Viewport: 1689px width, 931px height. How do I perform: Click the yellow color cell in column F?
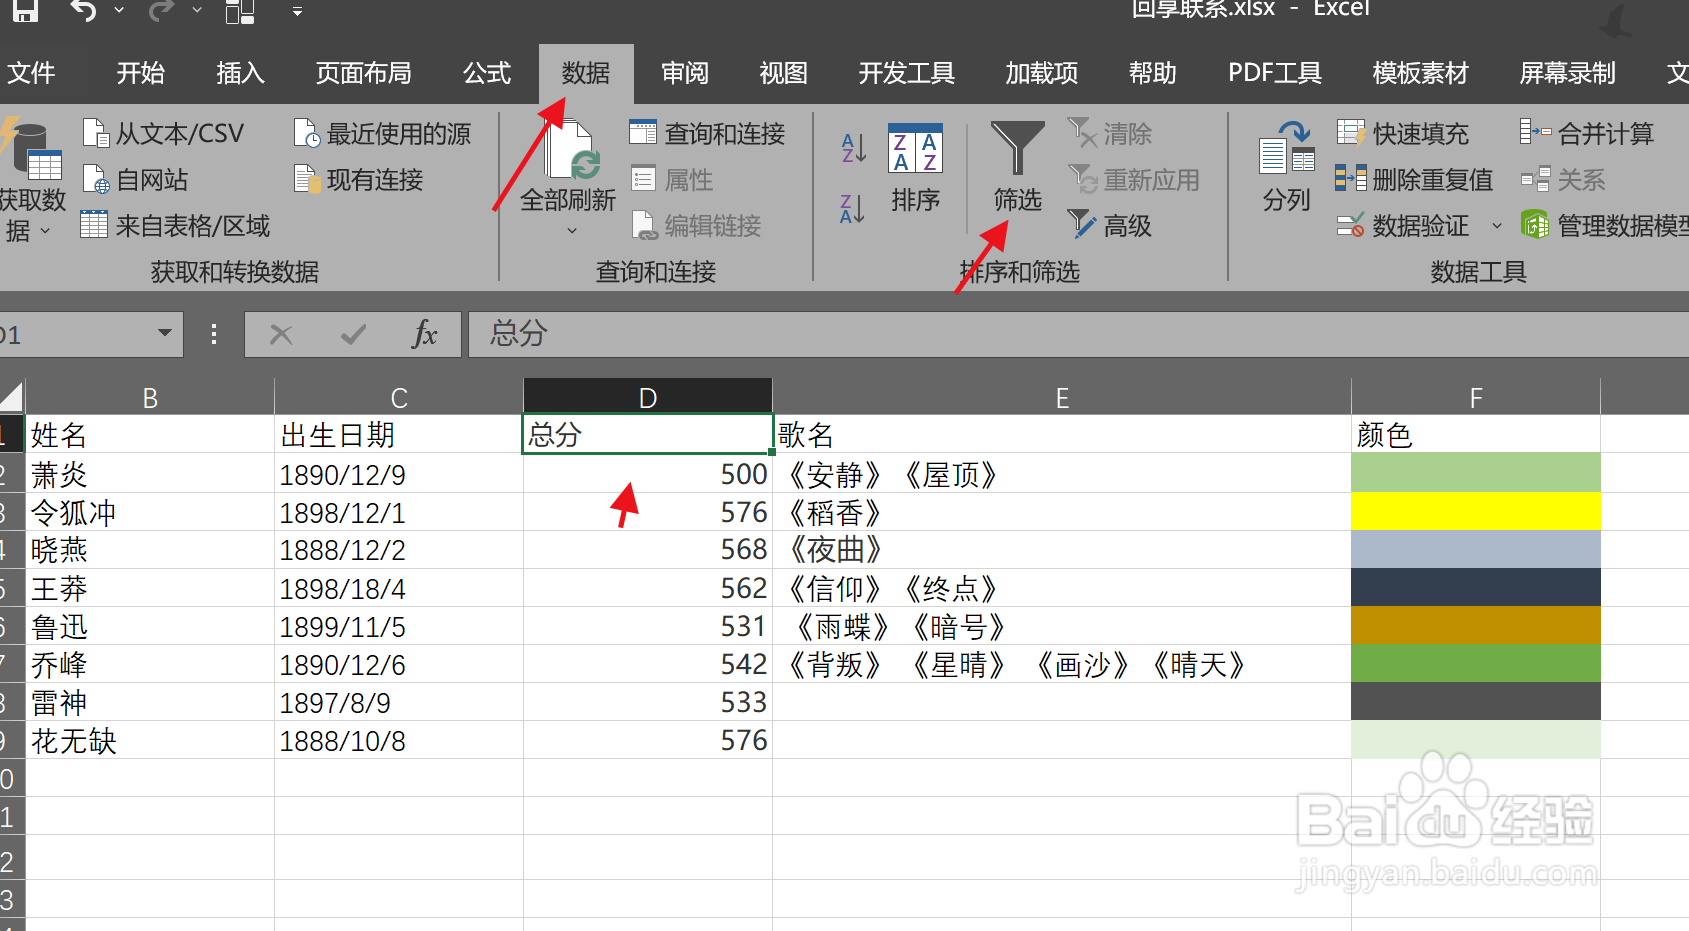(1476, 511)
